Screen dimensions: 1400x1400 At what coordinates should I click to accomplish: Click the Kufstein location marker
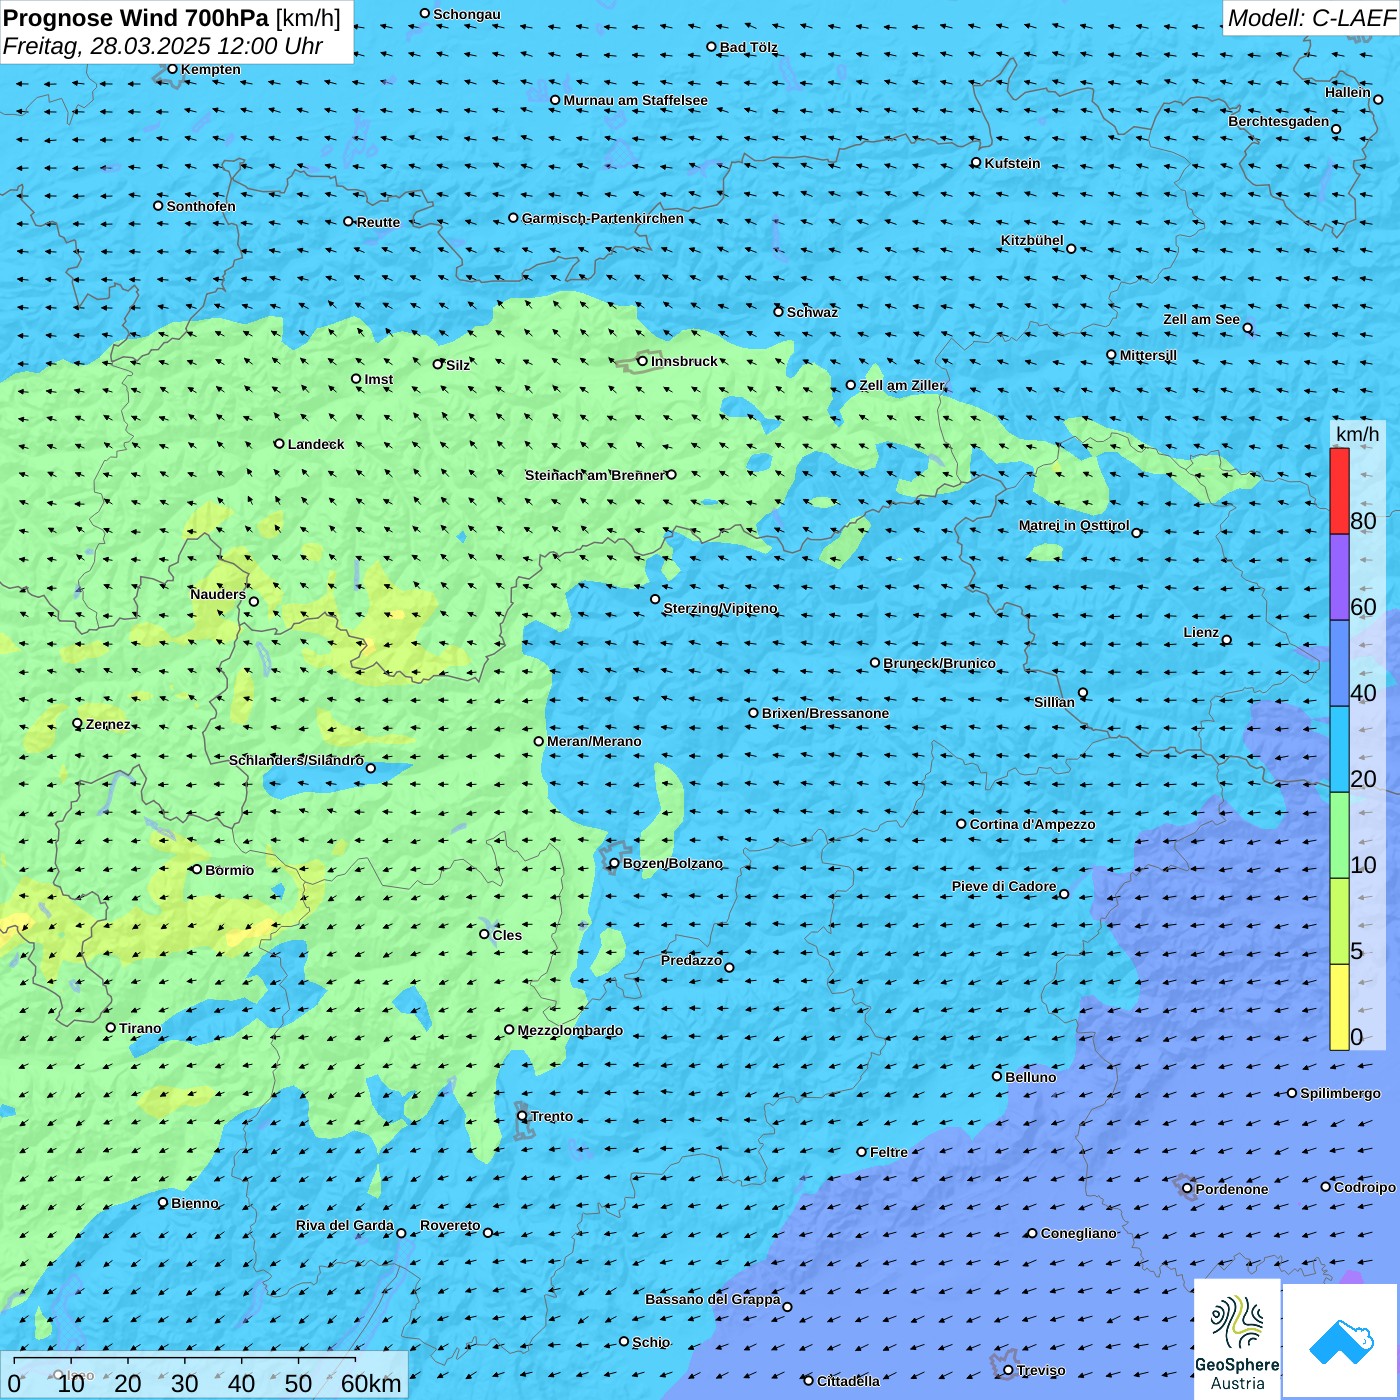pyautogui.click(x=976, y=162)
